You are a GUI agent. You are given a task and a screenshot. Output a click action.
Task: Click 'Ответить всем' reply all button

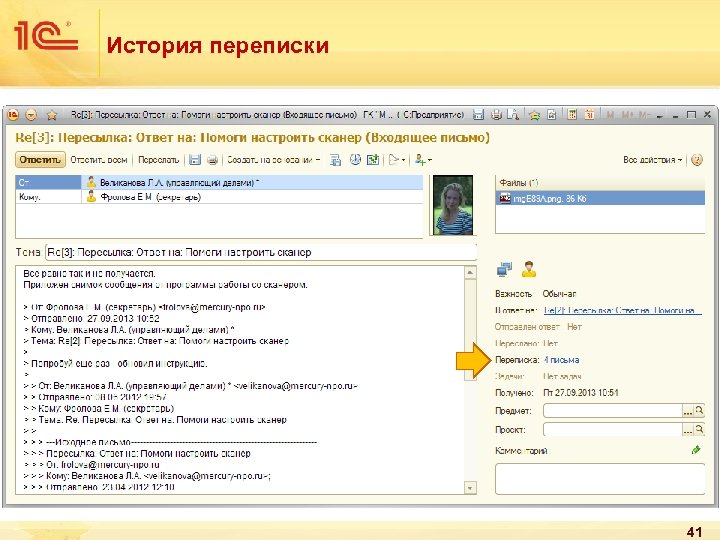99,160
